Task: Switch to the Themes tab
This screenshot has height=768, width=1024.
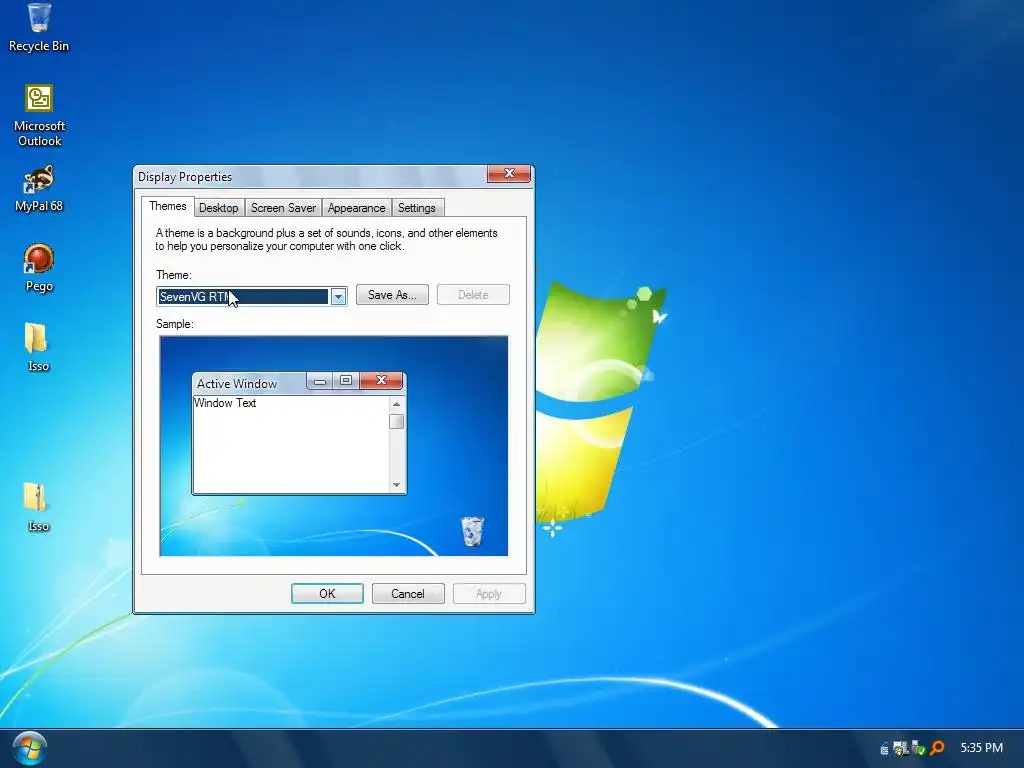Action: (x=168, y=206)
